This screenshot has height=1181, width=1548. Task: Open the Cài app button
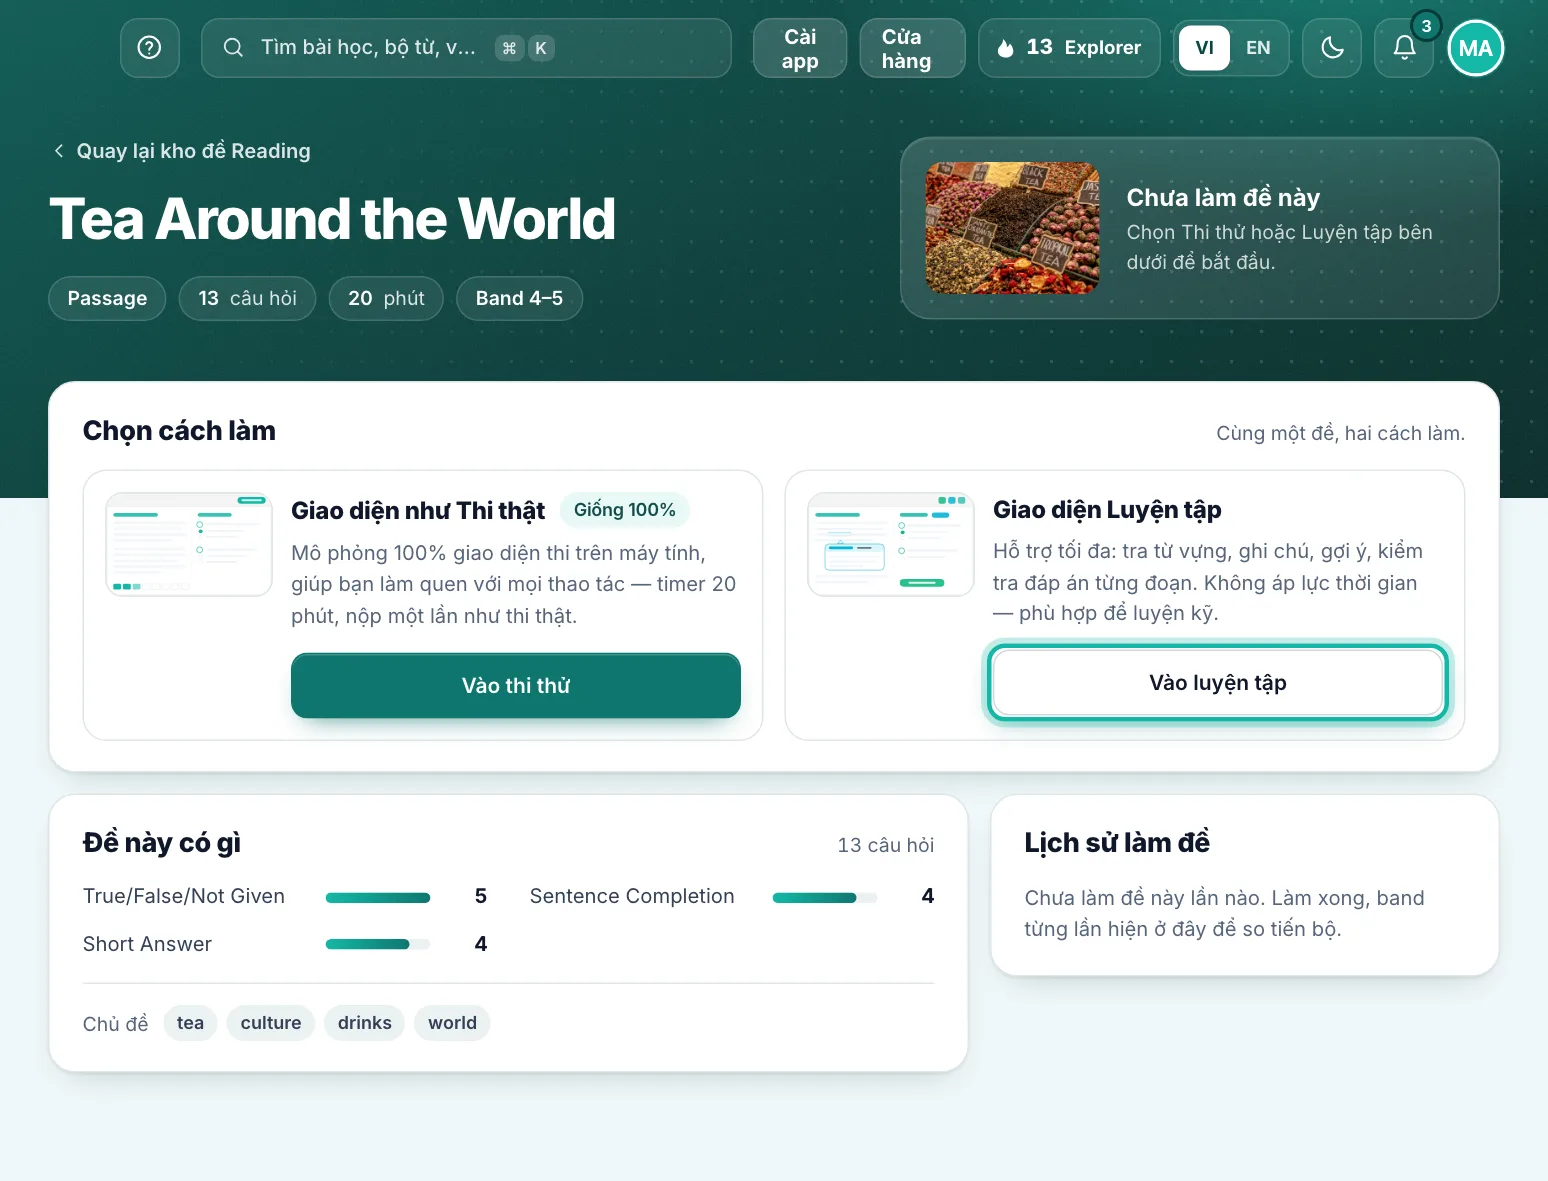pos(800,48)
